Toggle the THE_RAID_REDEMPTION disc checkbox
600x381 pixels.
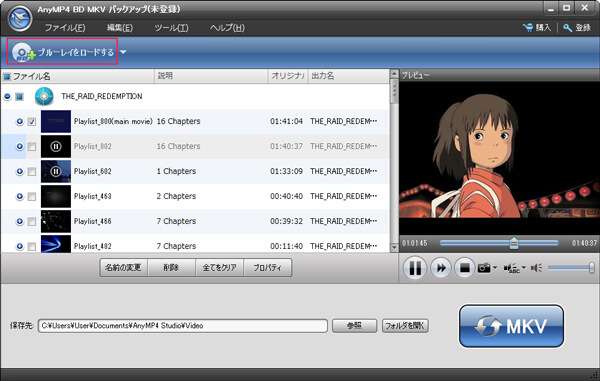19,96
